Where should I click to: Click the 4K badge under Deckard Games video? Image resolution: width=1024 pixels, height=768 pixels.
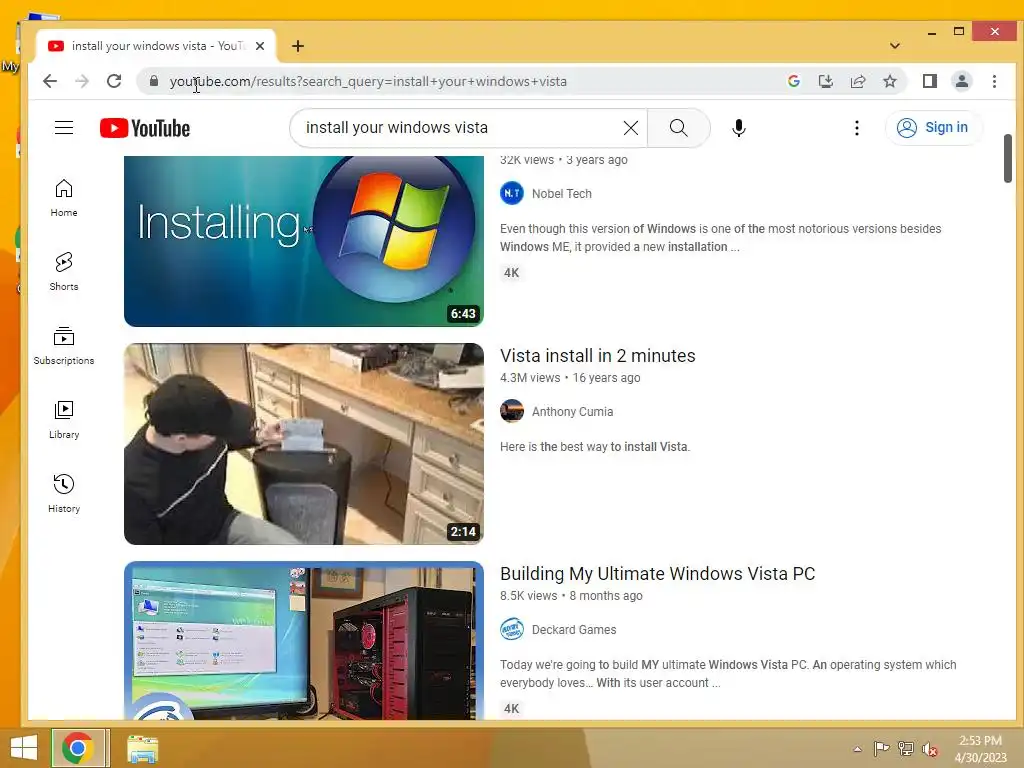pos(511,709)
